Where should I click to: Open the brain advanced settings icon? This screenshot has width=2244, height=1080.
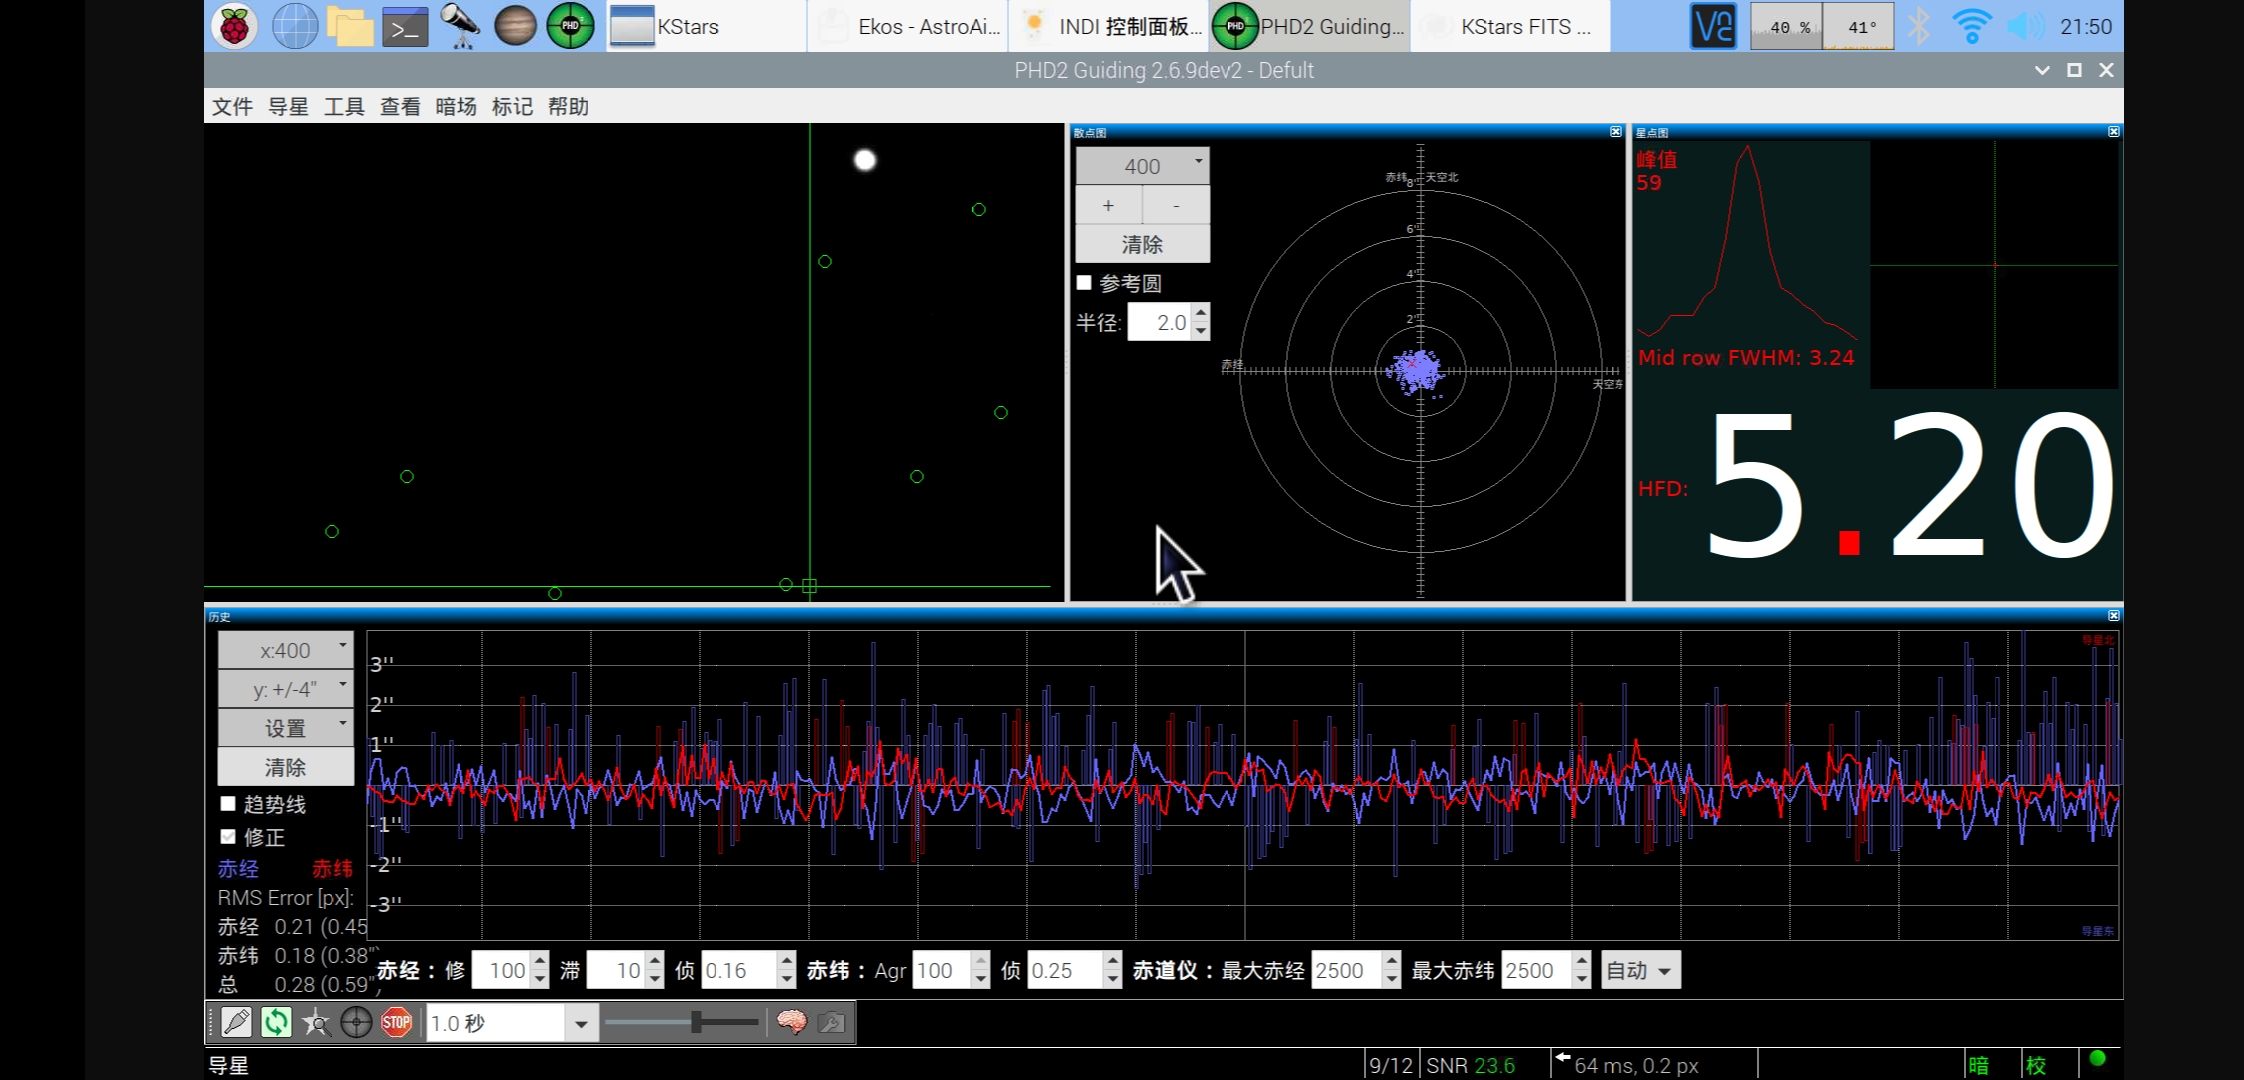click(x=791, y=1022)
